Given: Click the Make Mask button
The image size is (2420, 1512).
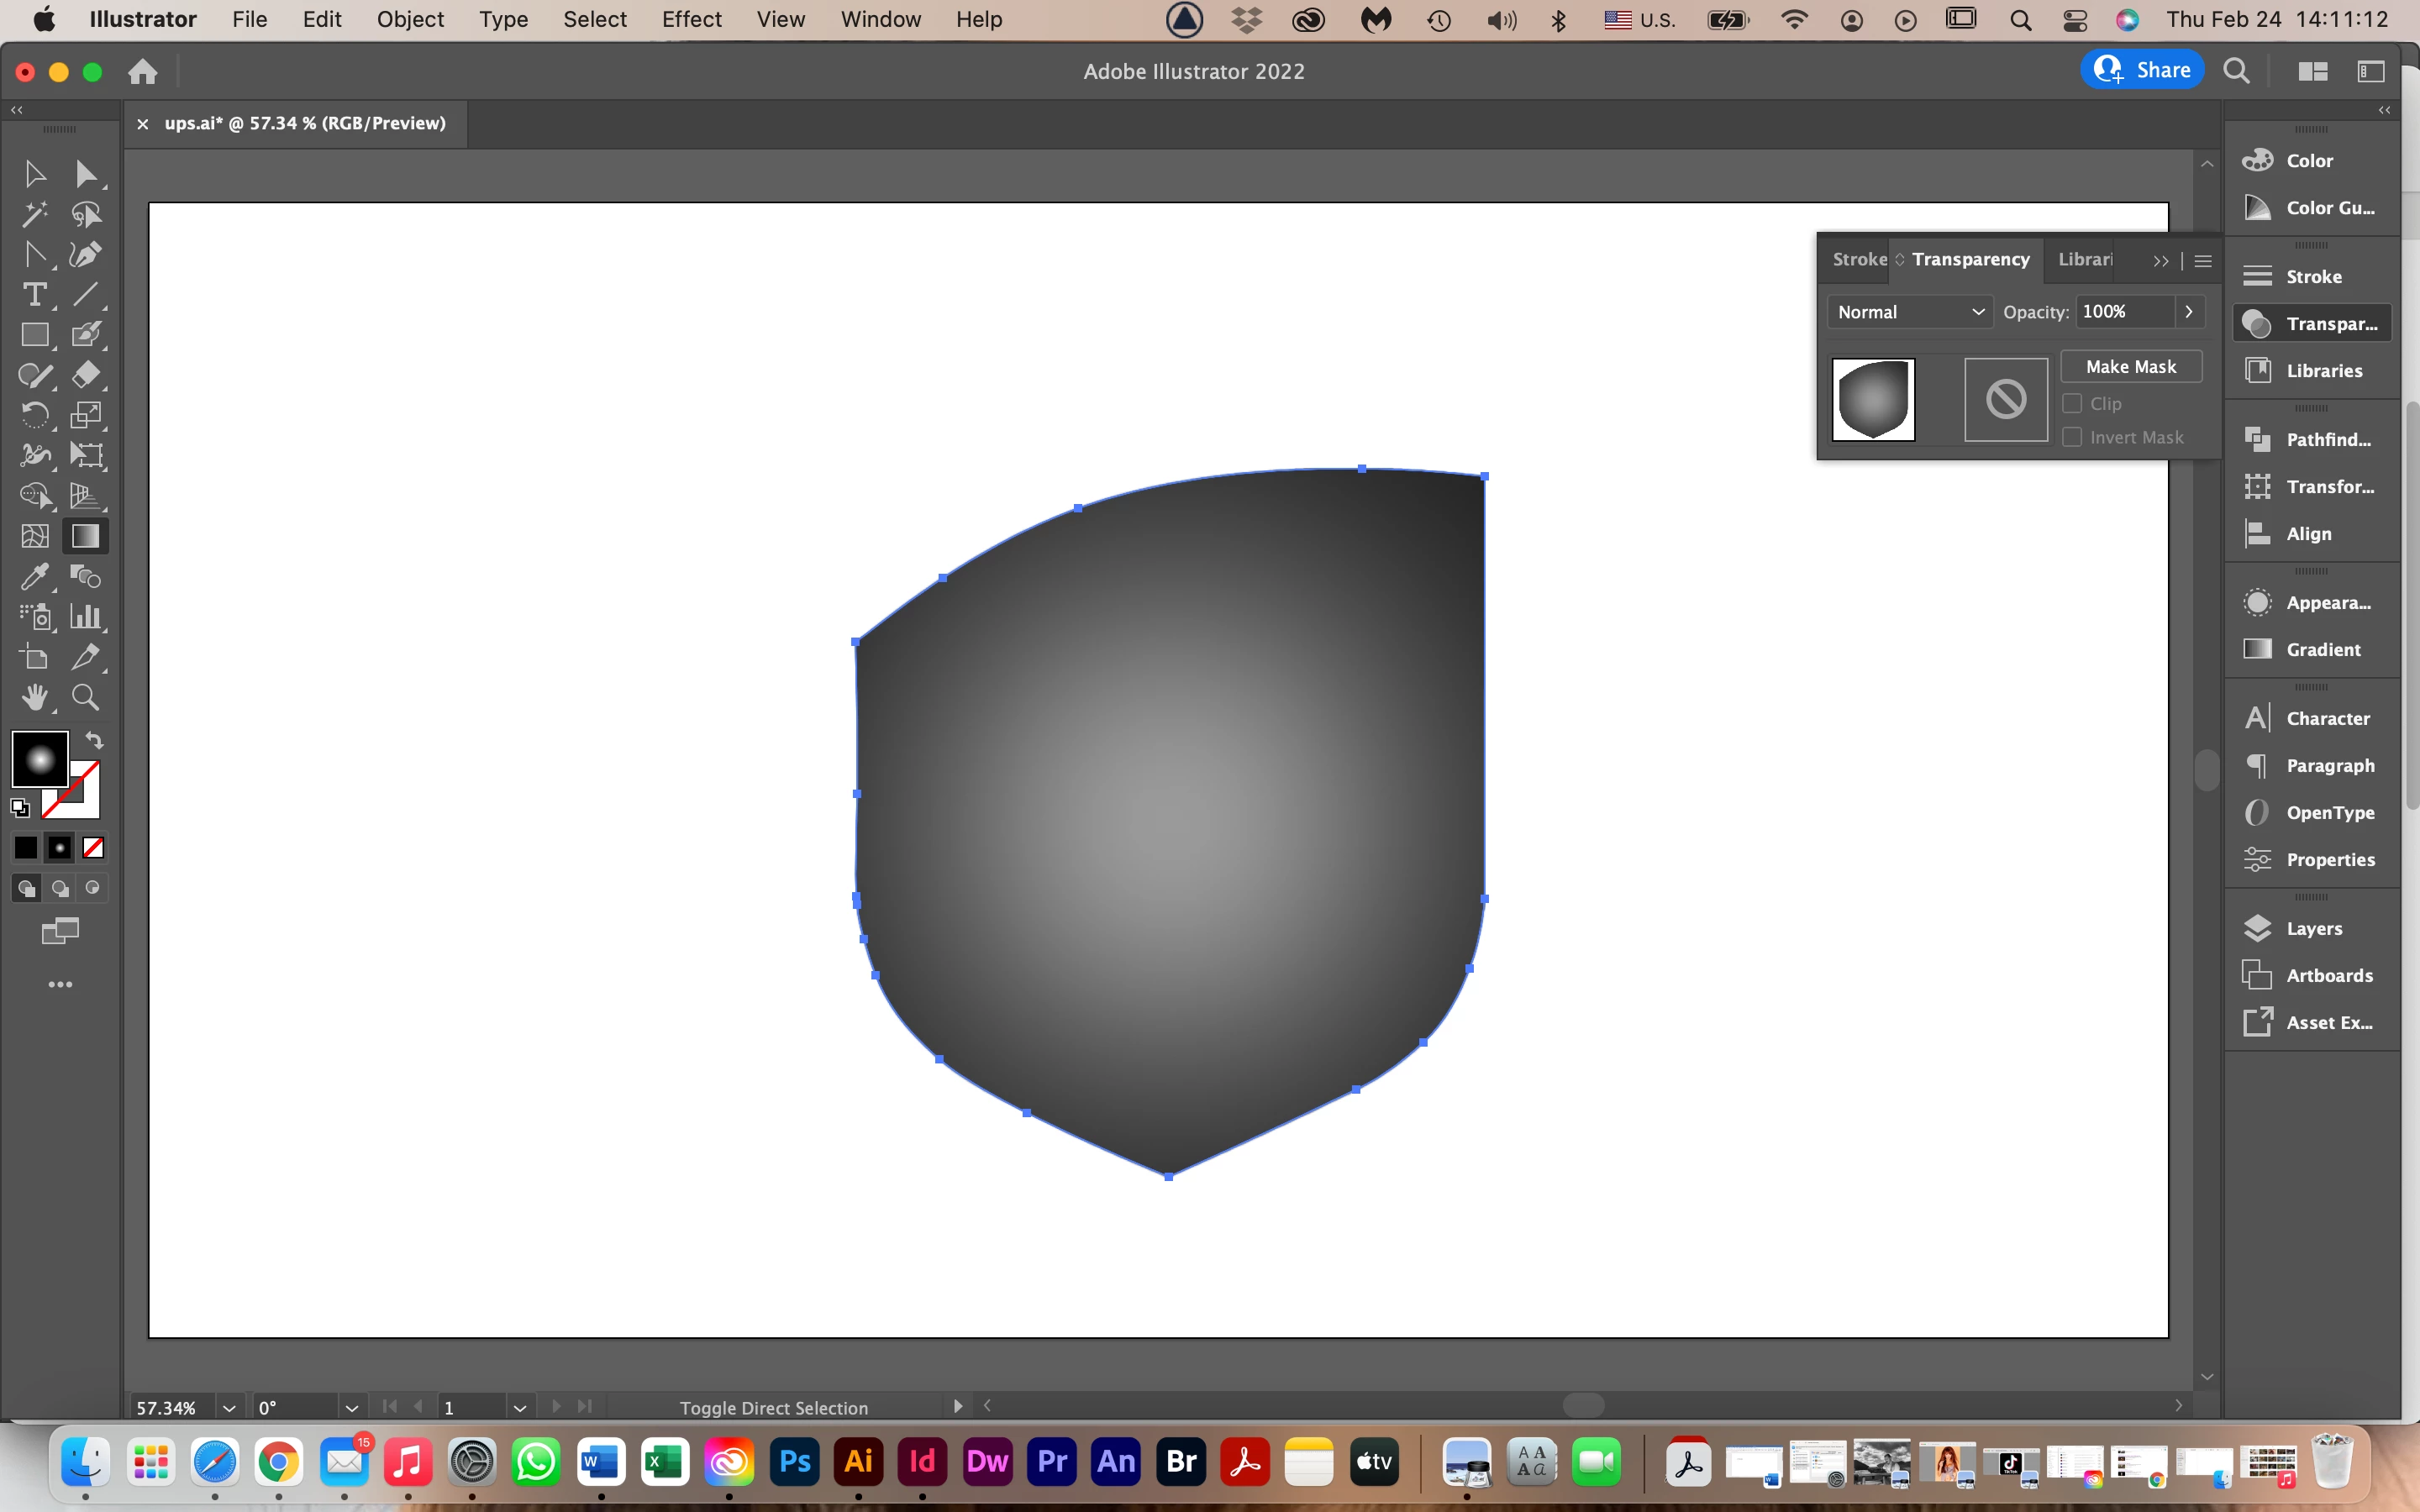Looking at the screenshot, I should pos(2130,367).
